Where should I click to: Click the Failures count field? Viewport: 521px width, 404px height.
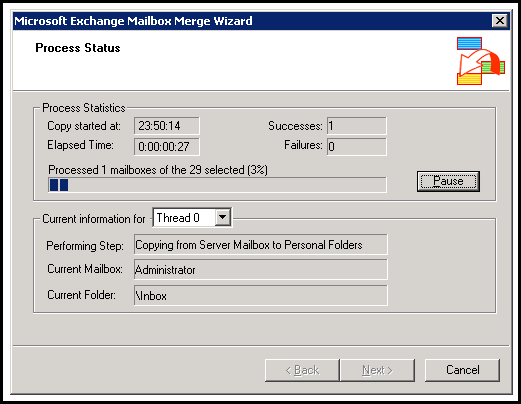pyautogui.click(x=357, y=147)
